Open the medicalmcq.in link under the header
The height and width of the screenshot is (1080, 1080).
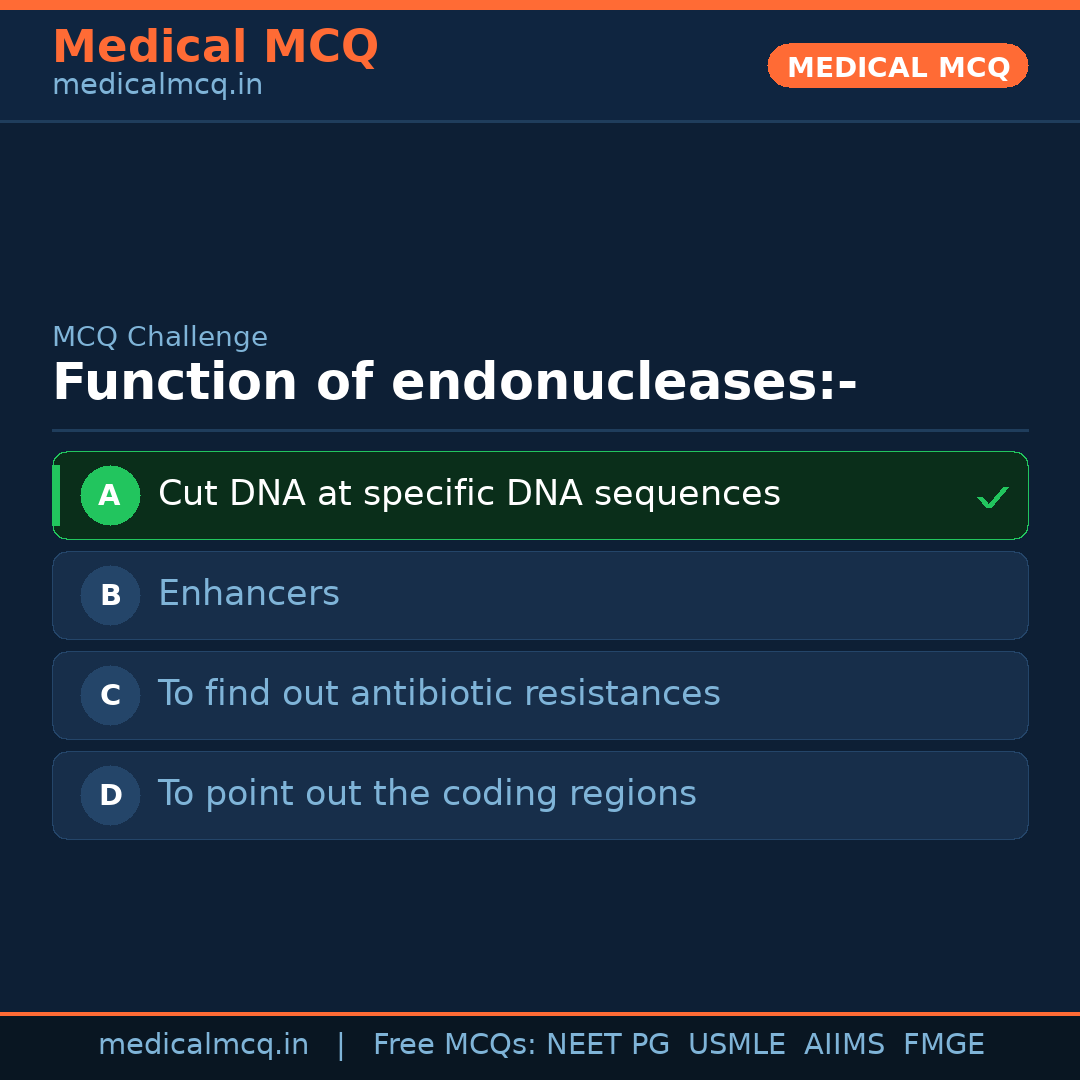point(157,85)
